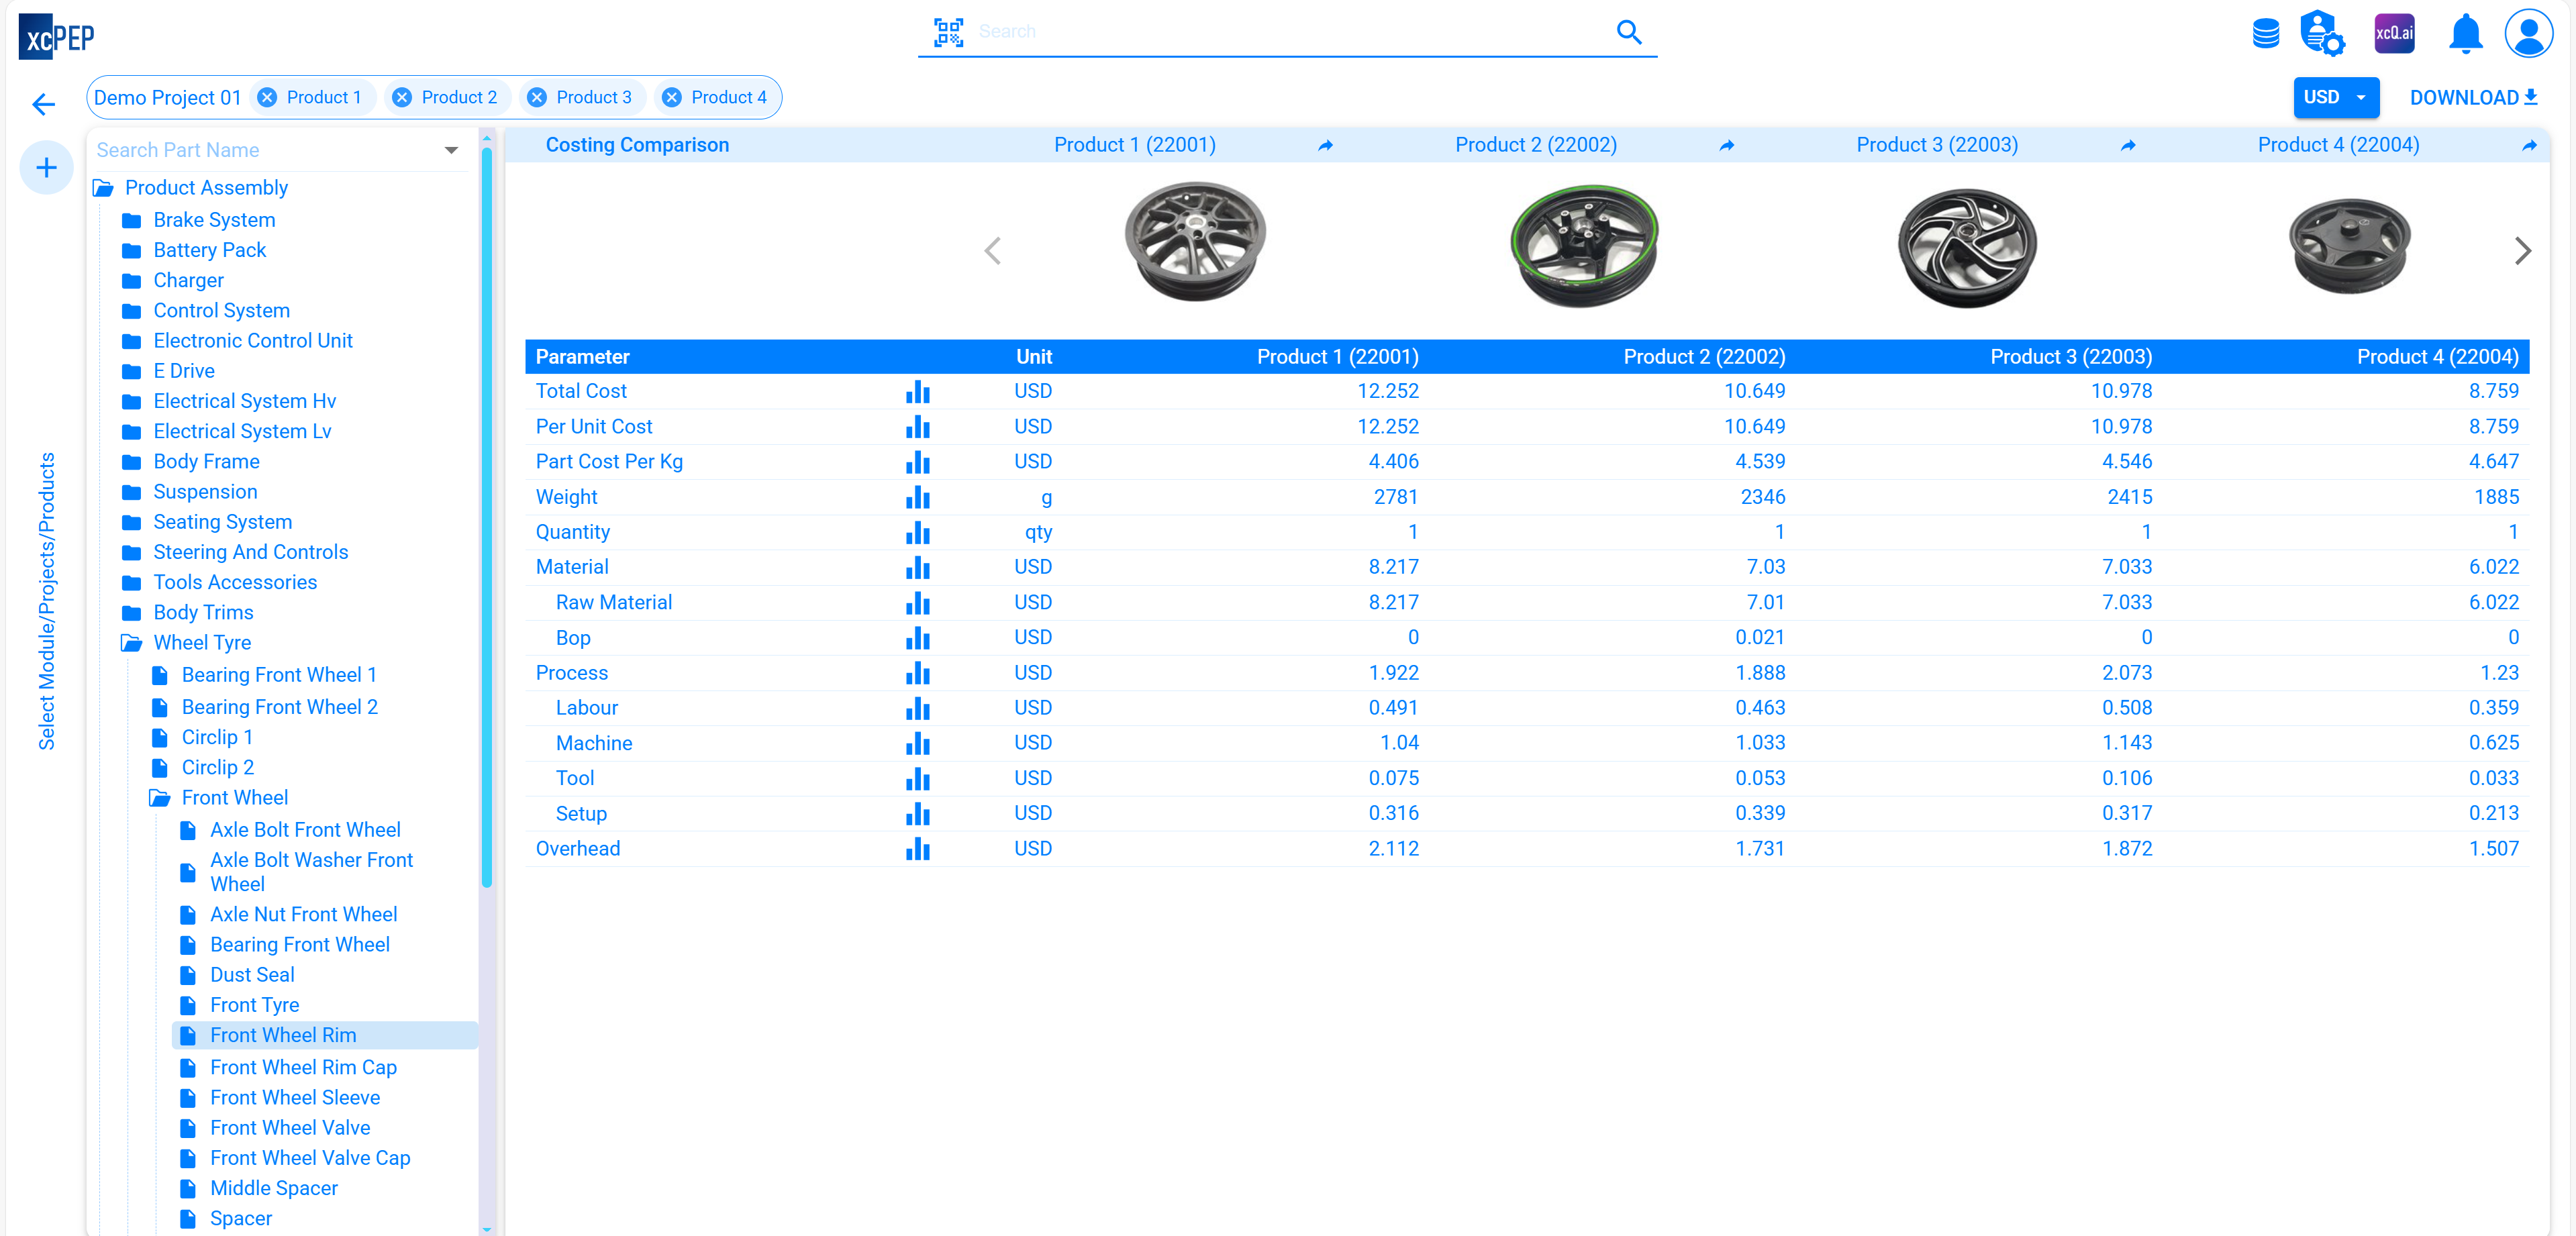Viewport: 2576px width, 1236px height.
Task: Open the USD currency dropdown
Action: pos(2334,98)
